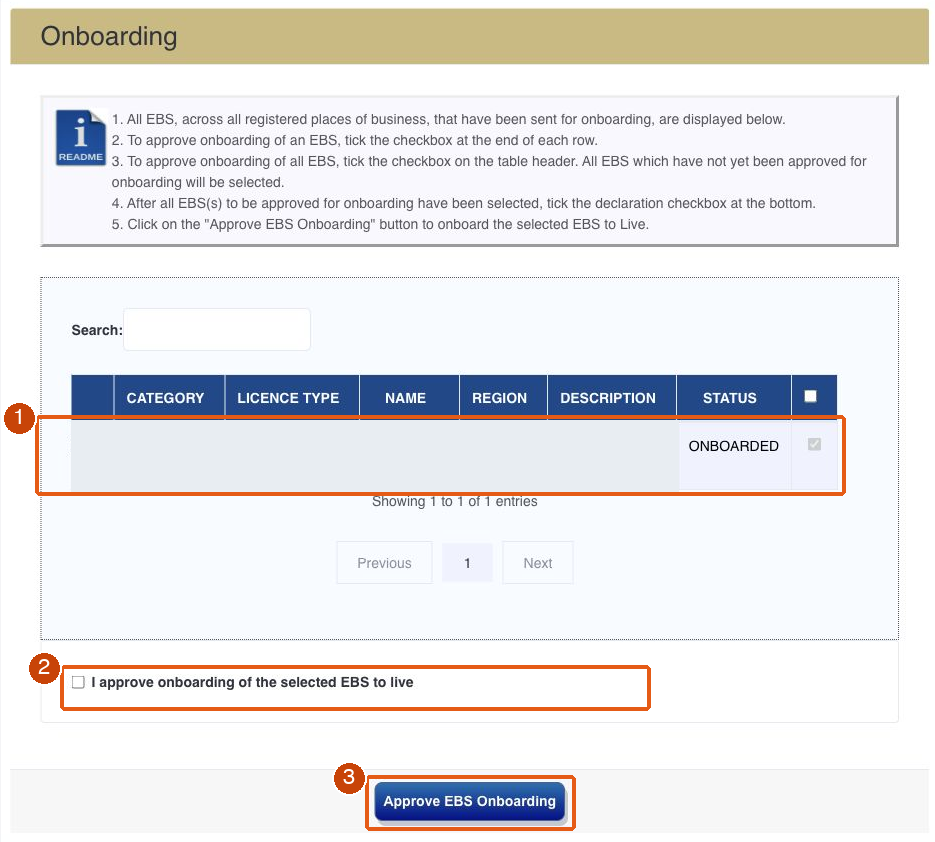Click the checkbox in the ONBOARDED row

tap(814, 444)
